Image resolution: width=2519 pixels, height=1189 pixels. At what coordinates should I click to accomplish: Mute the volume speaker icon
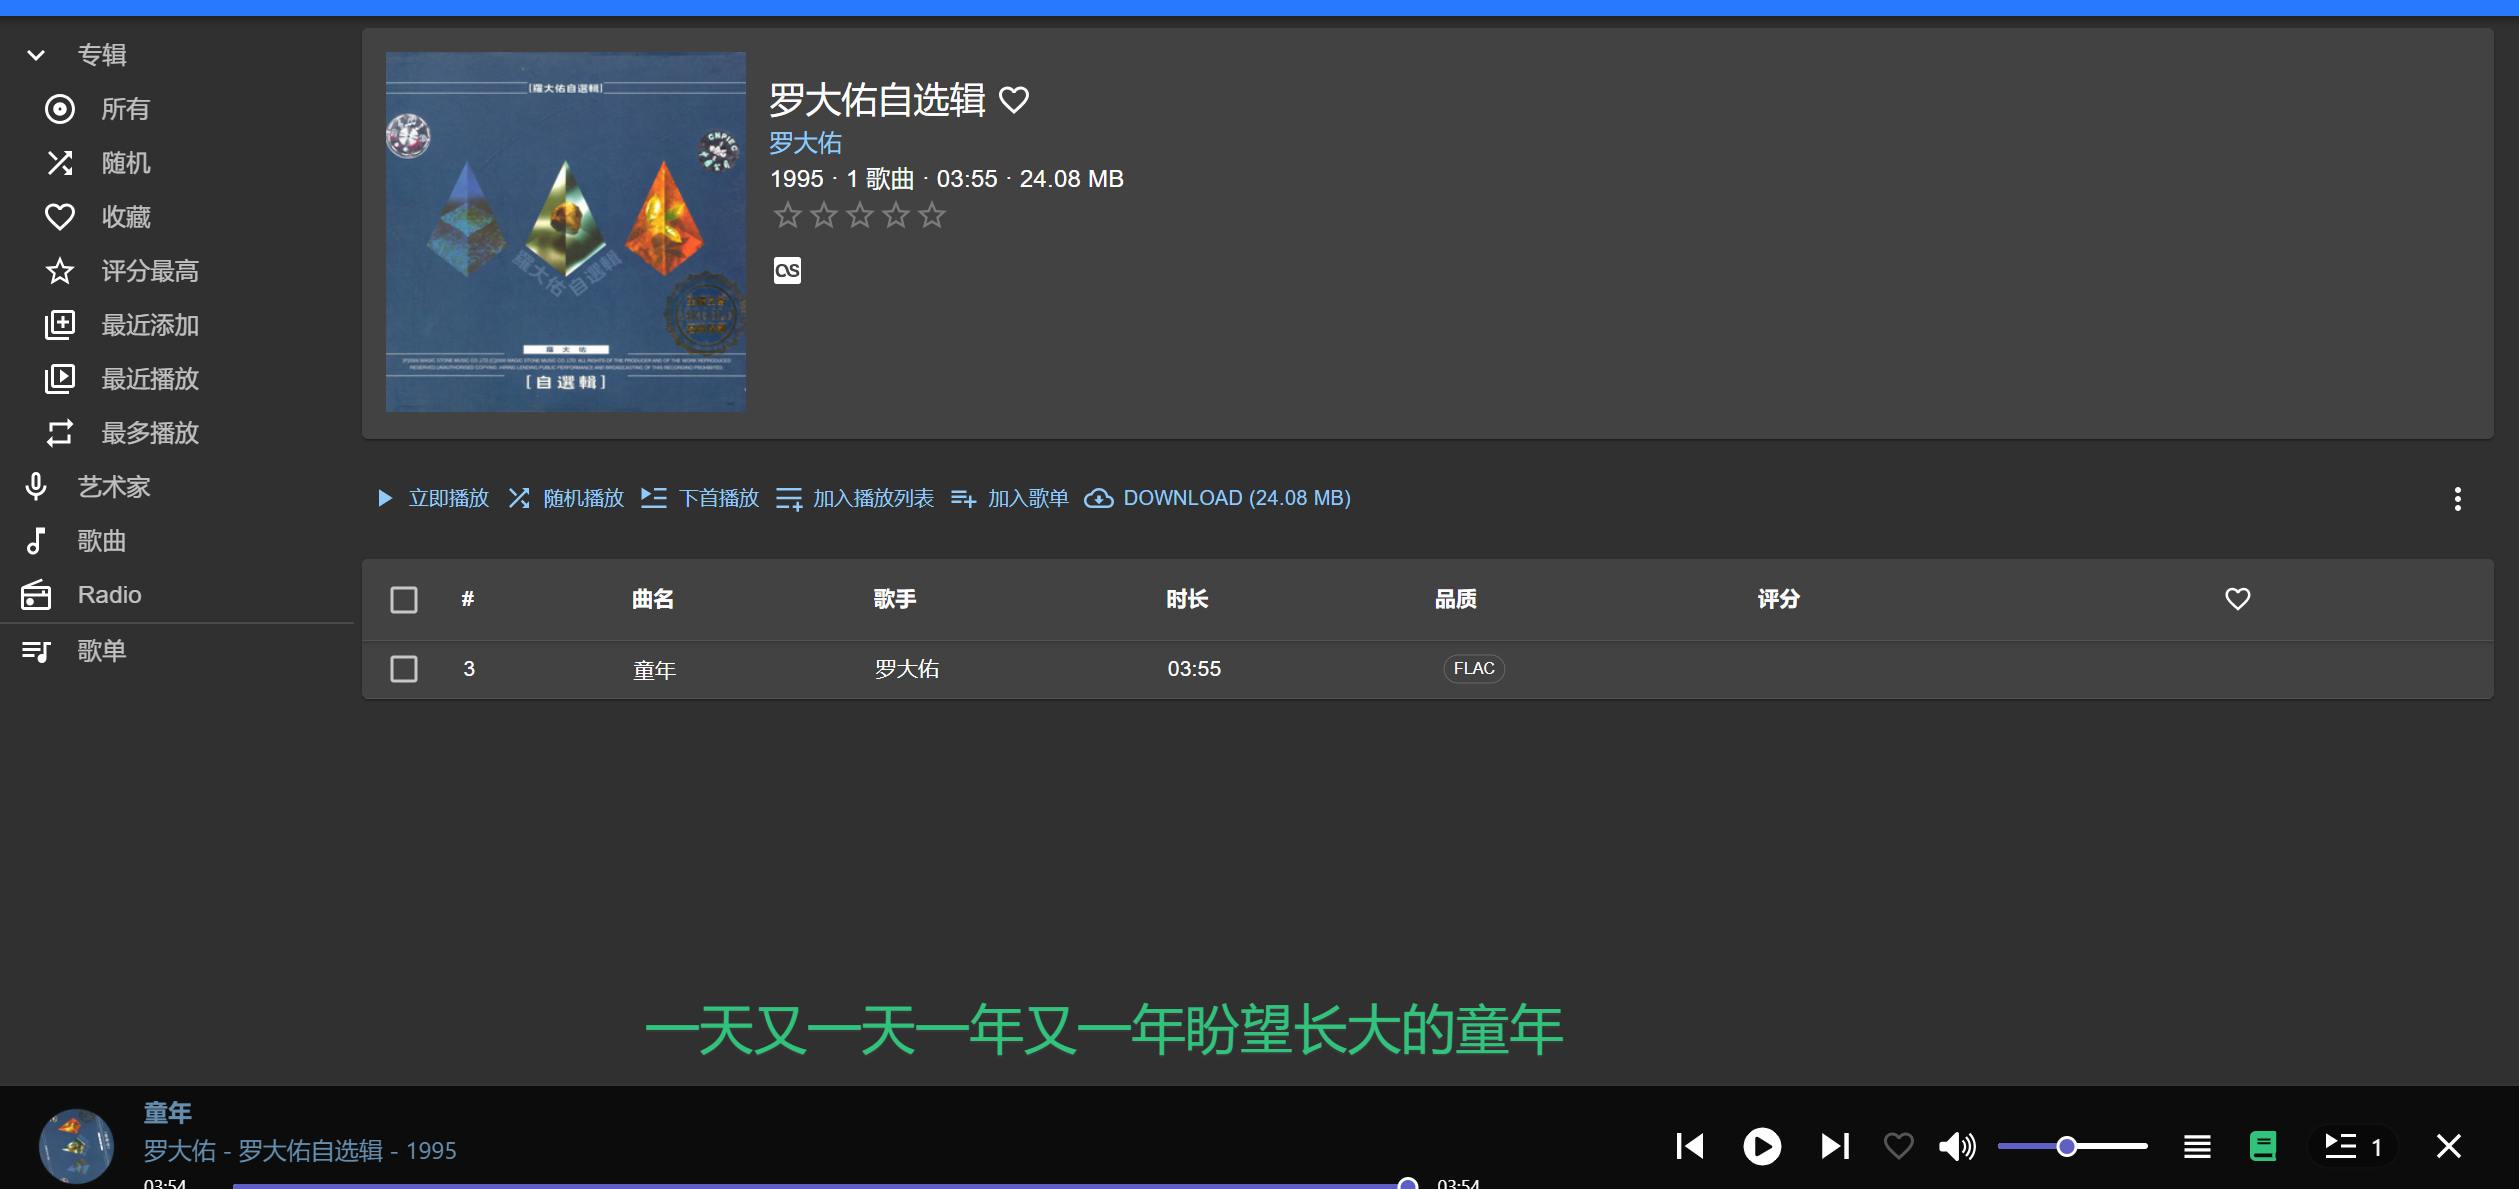[1957, 1146]
